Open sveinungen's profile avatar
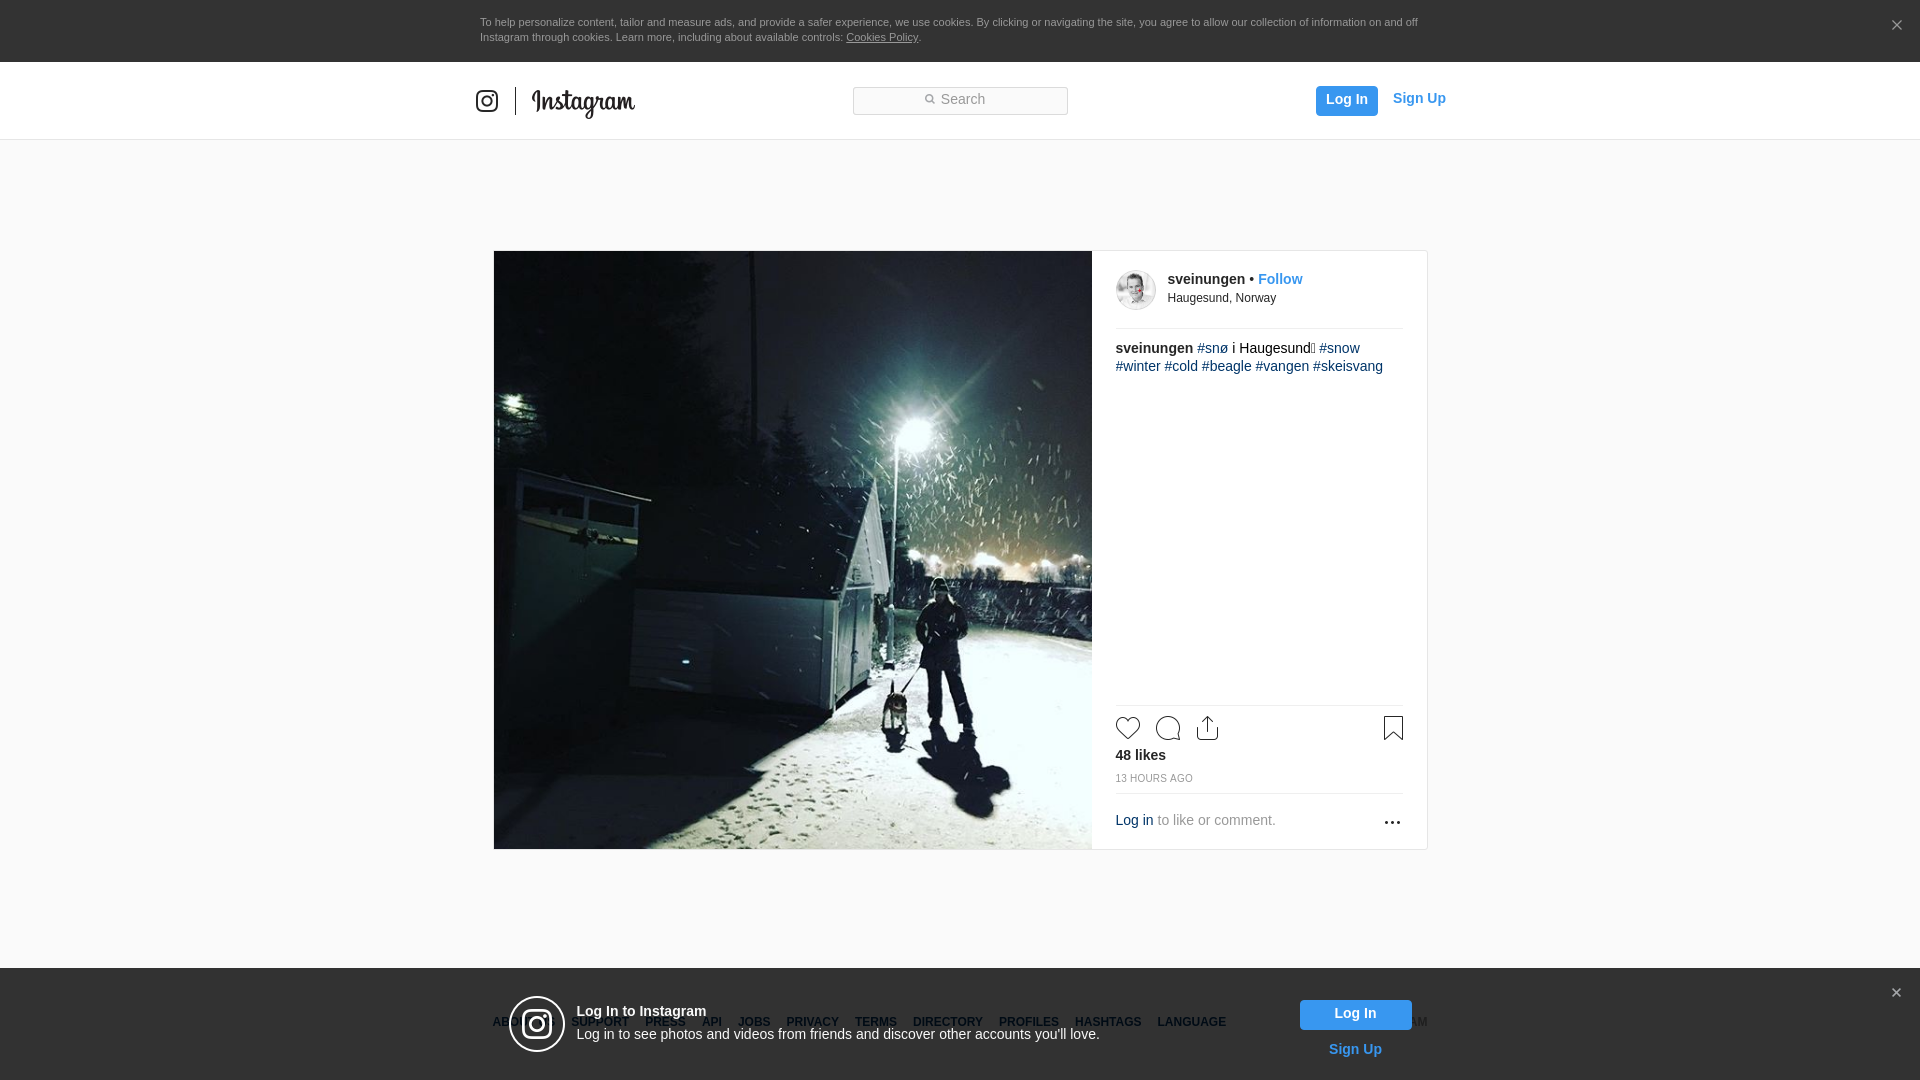Image resolution: width=1920 pixels, height=1080 pixels. coord(1135,290)
